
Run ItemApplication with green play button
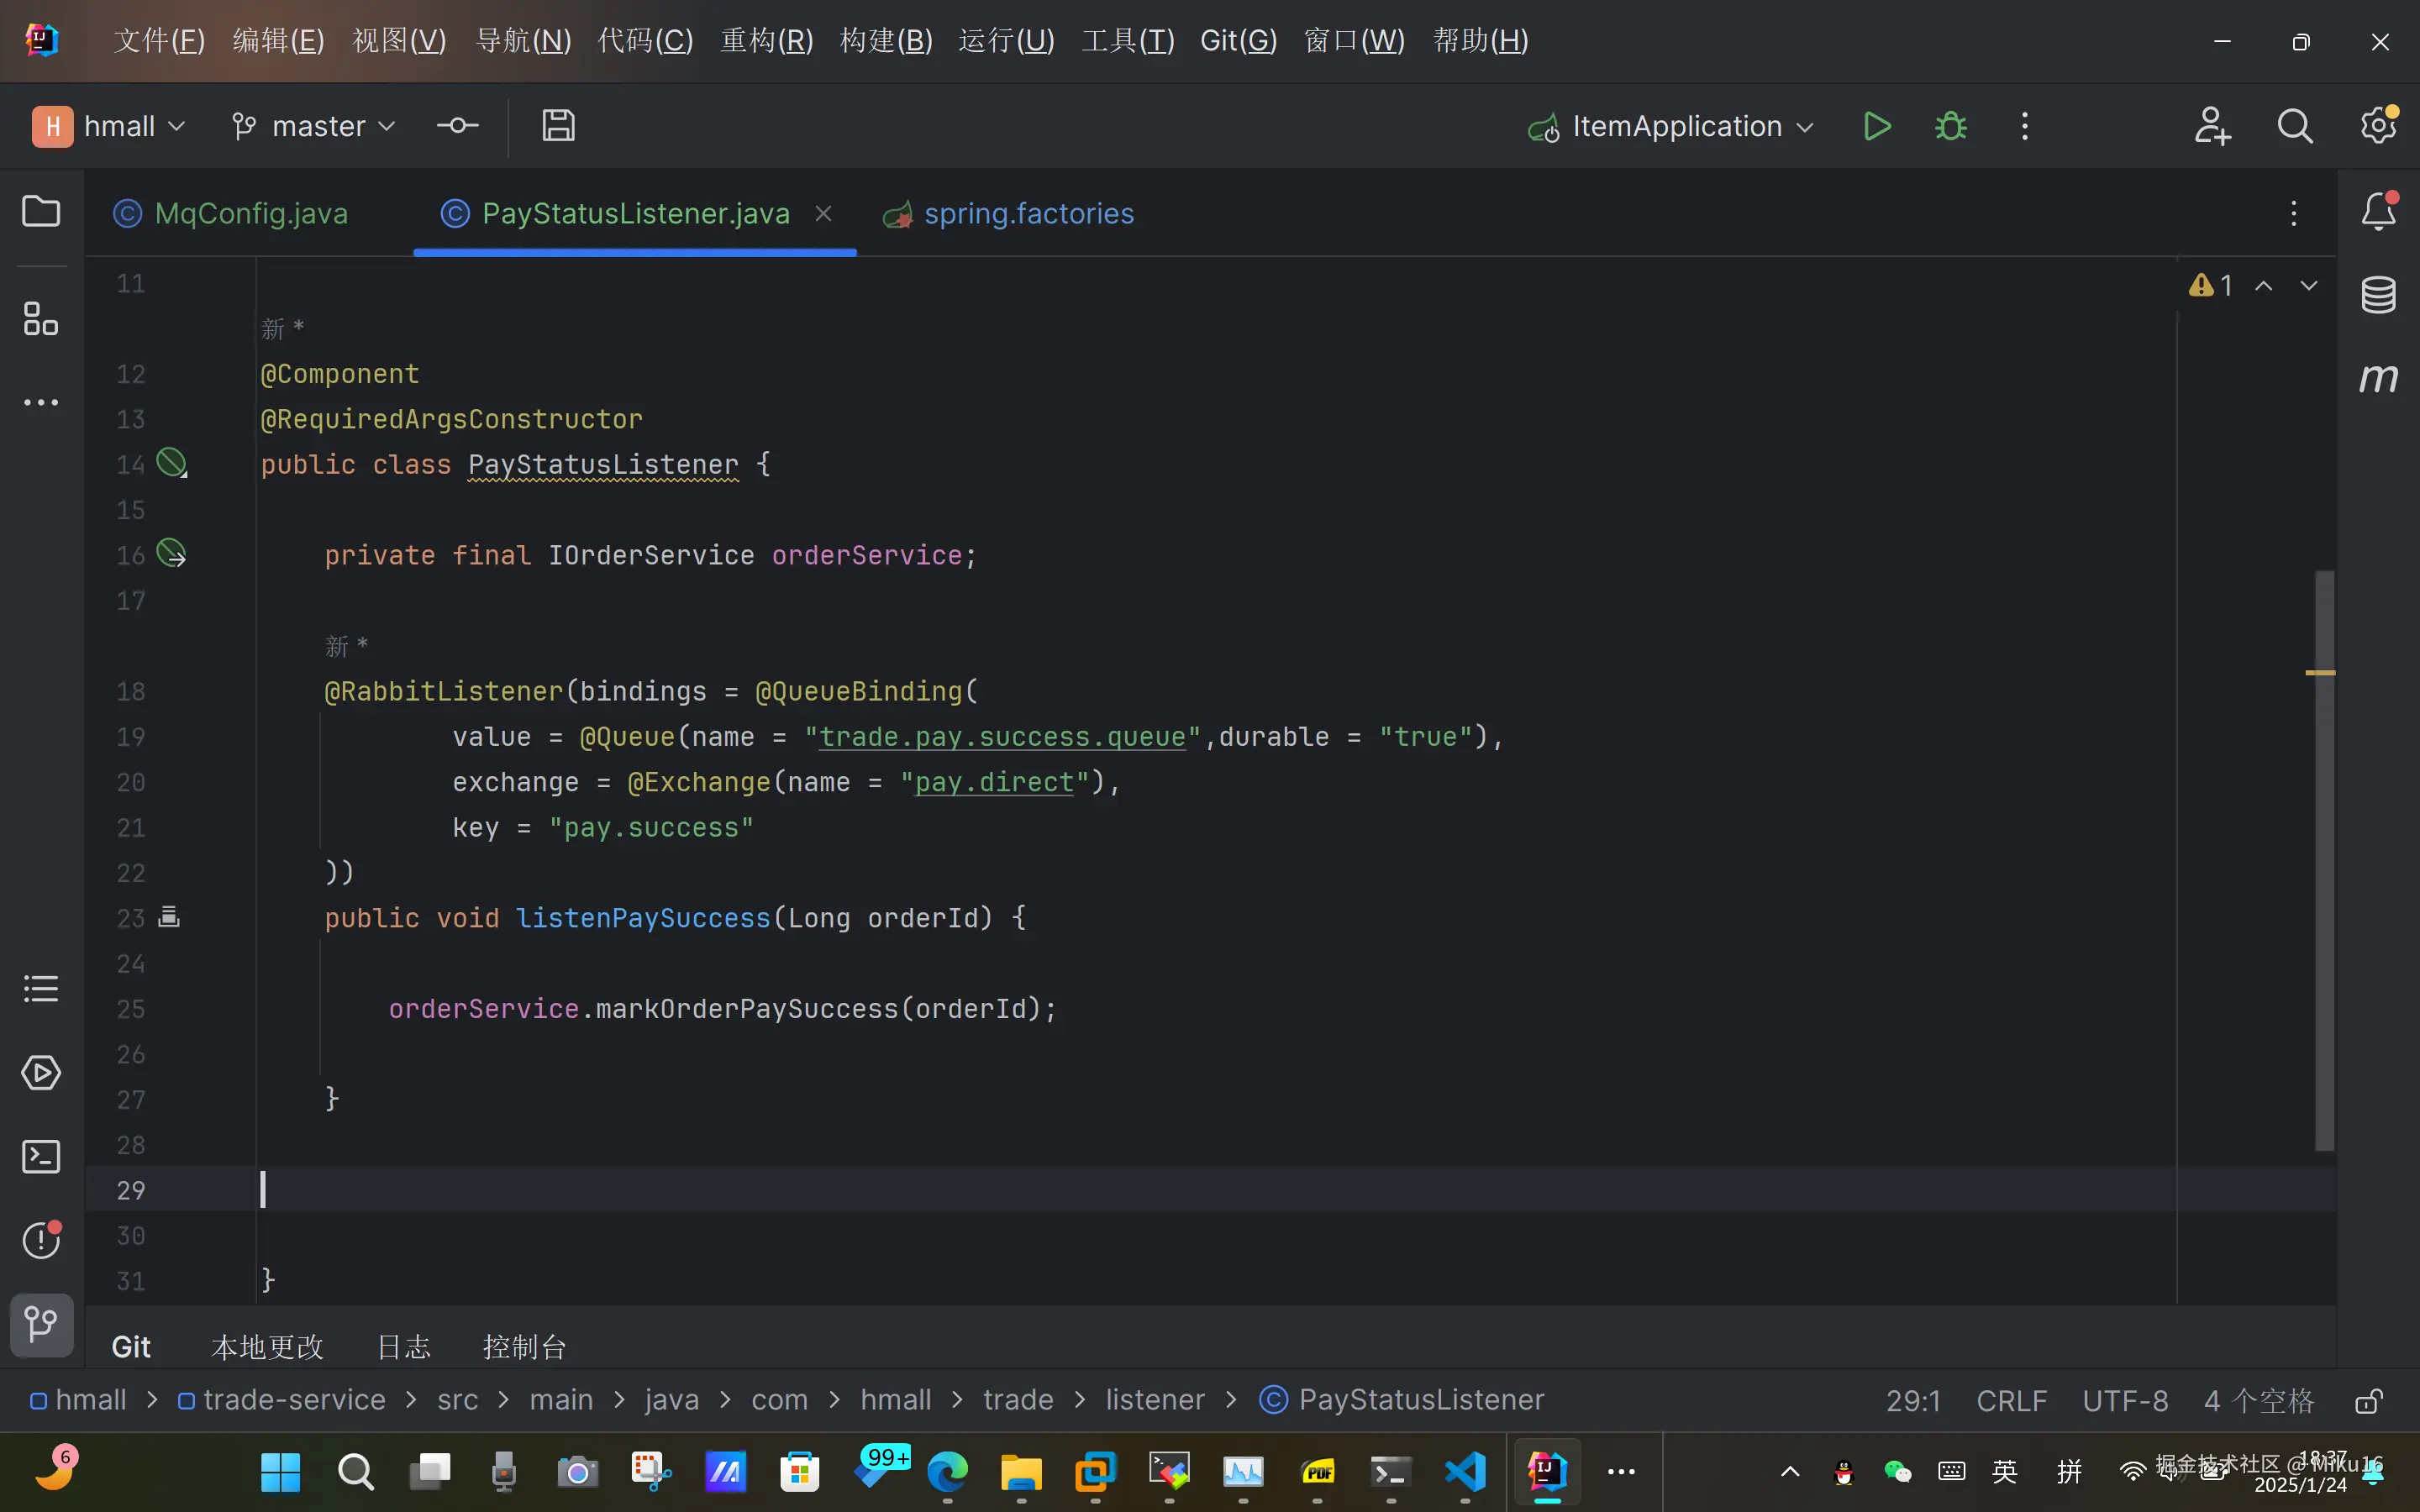coord(1877,126)
